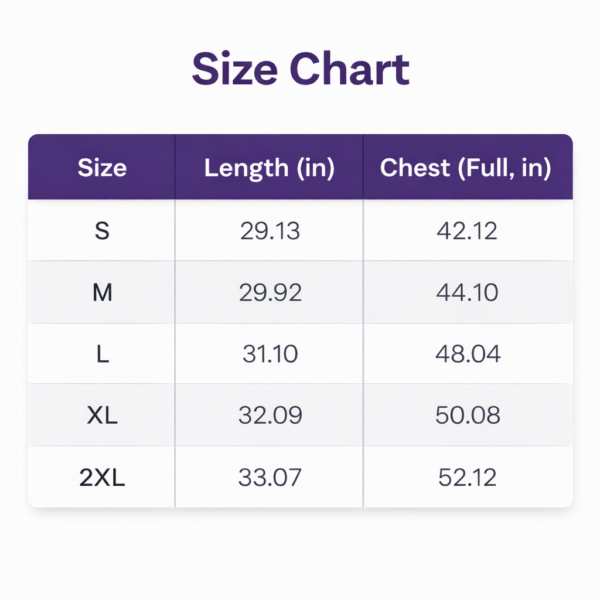Click the word 'Chart' in the title
Viewport: 600px width, 600px height.
click(349, 70)
